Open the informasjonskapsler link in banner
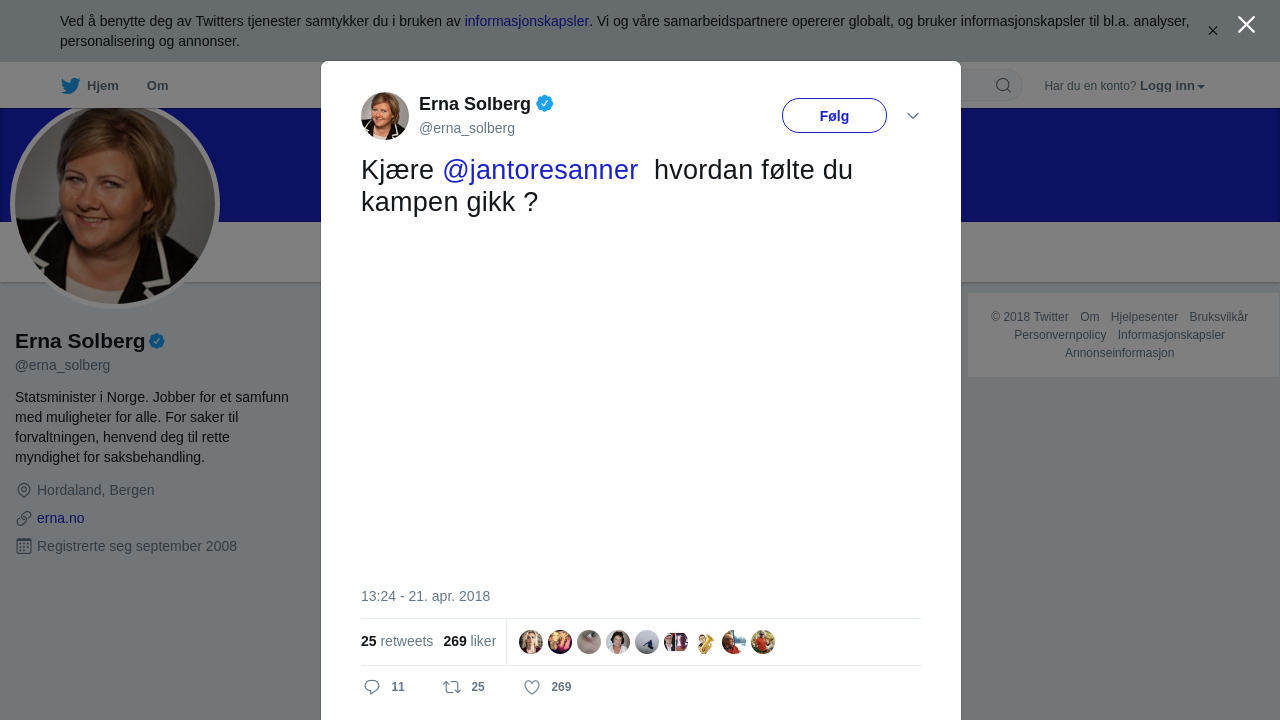The height and width of the screenshot is (720, 1280). pos(527,21)
